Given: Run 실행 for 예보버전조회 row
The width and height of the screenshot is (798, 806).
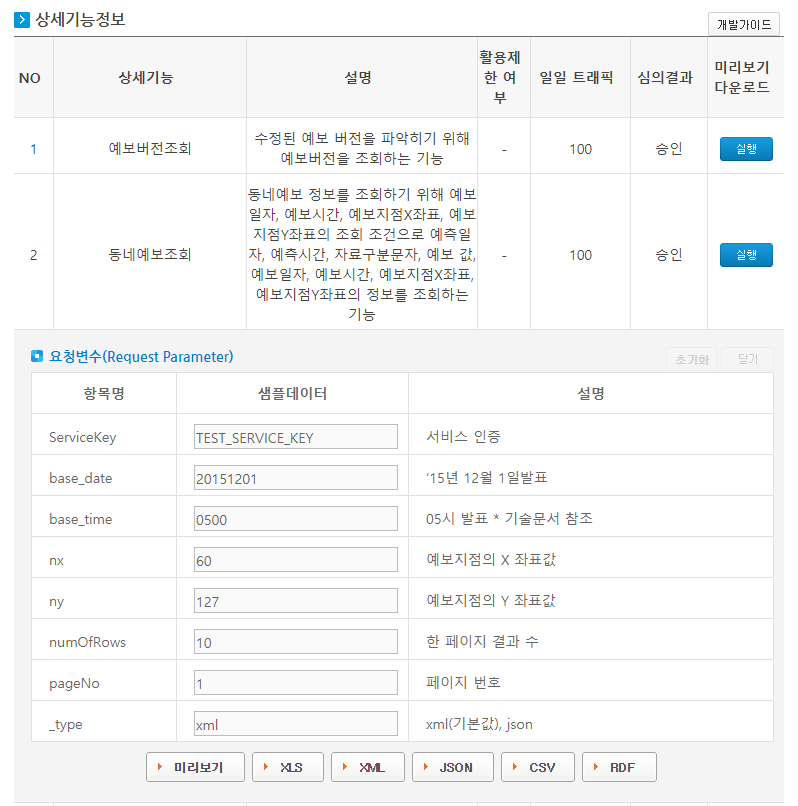Looking at the screenshot, I should [x=746, y=149].
